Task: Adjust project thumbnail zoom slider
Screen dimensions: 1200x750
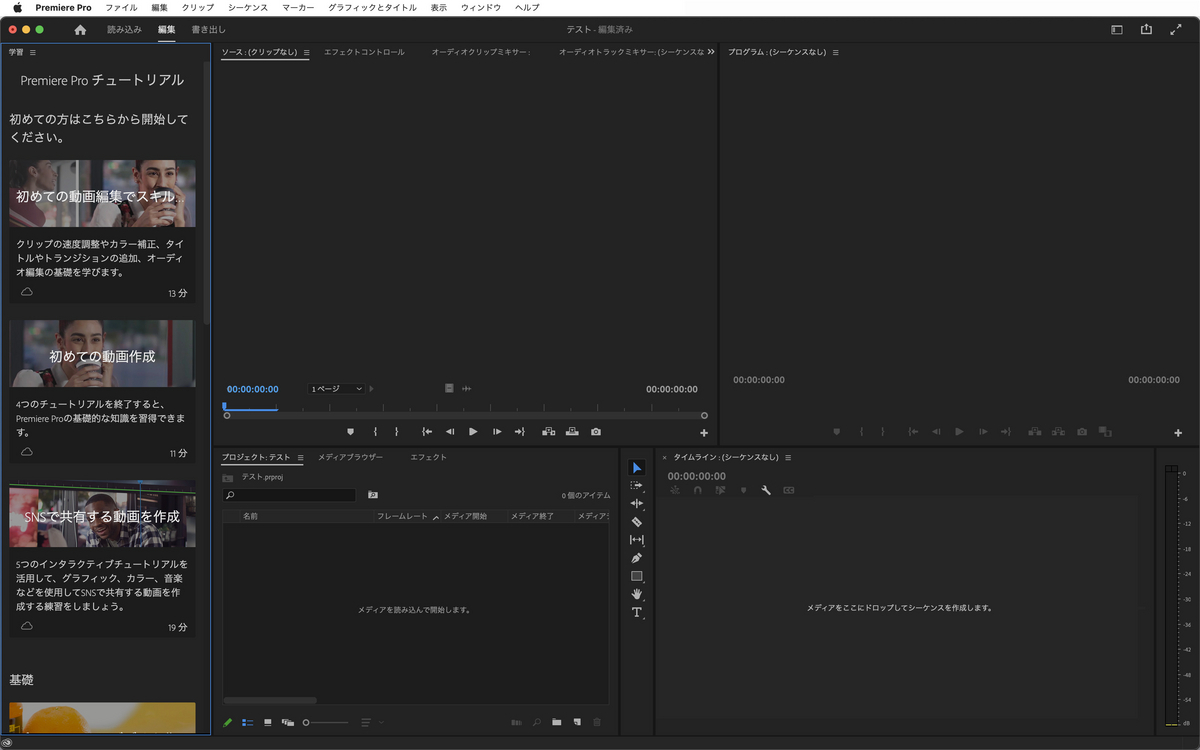Action: tap(326, 722)
